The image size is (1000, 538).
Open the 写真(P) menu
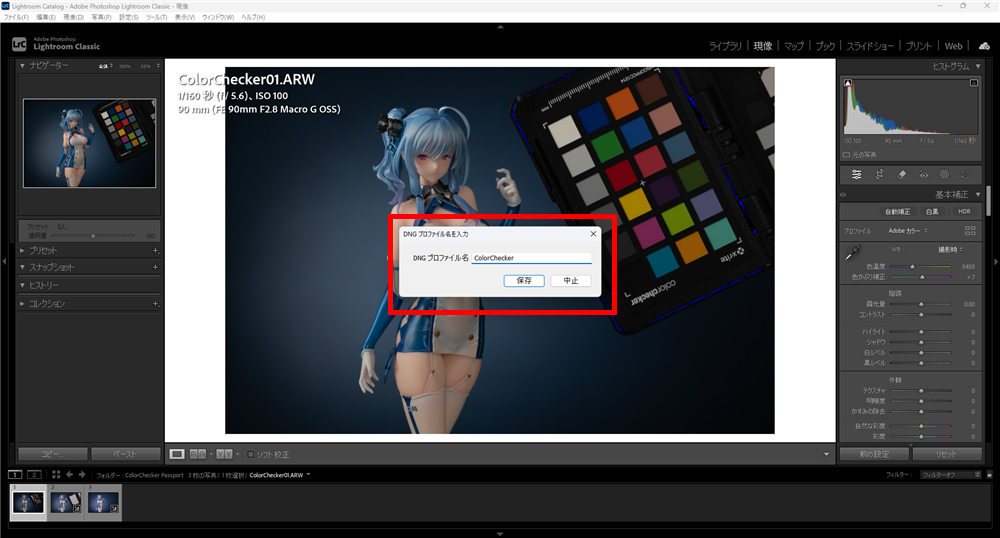101,17
